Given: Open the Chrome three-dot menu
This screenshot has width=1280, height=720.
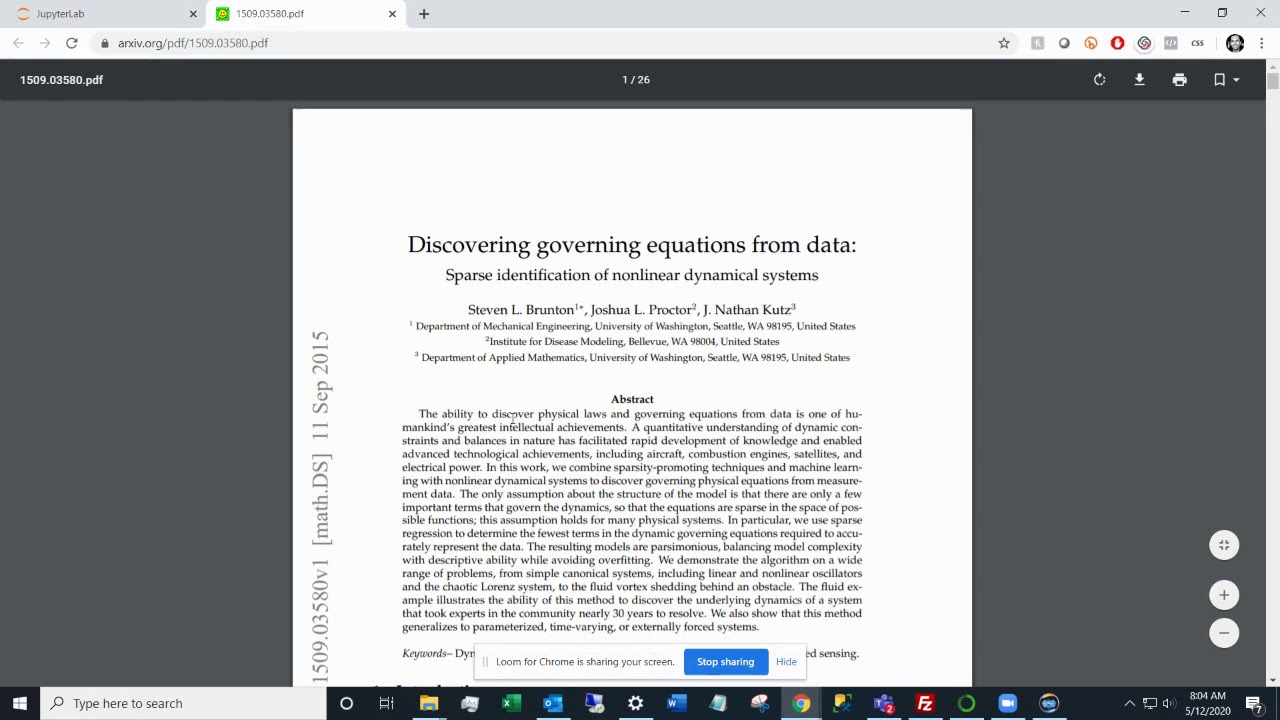Looking at the screenshot, I should click(1262, 43).
